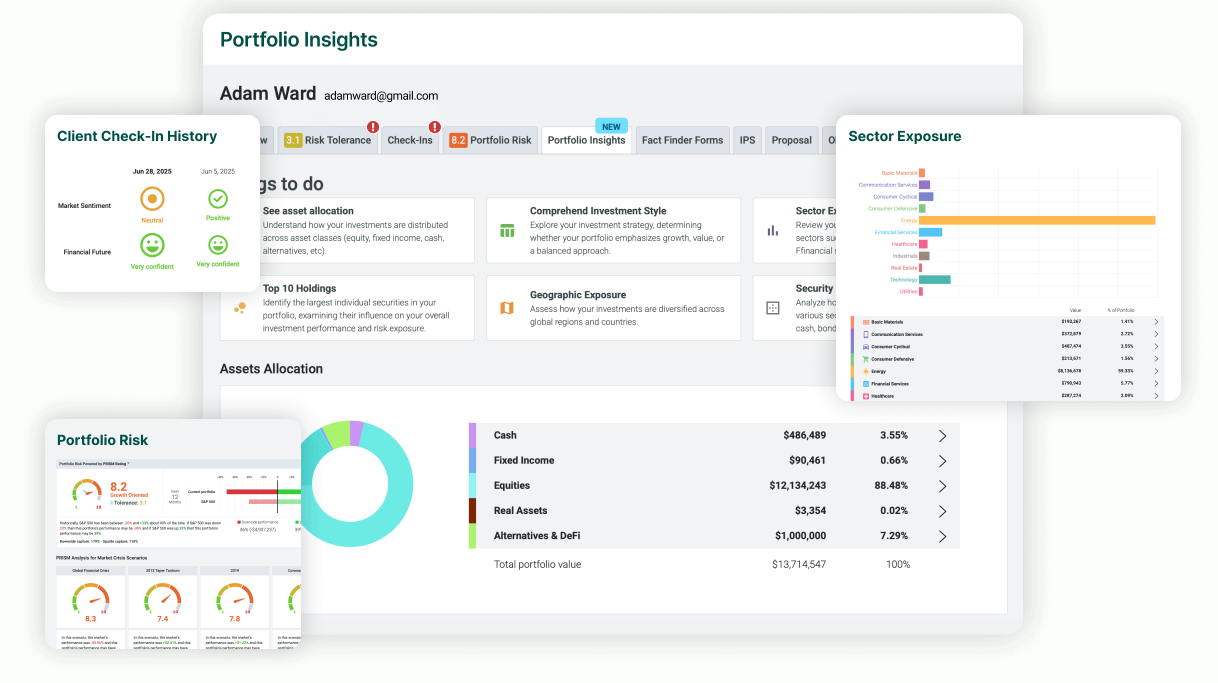Click the Basic Materials sector icon in table
Viewport: 1218px width, 683px height.
[865, 322]
